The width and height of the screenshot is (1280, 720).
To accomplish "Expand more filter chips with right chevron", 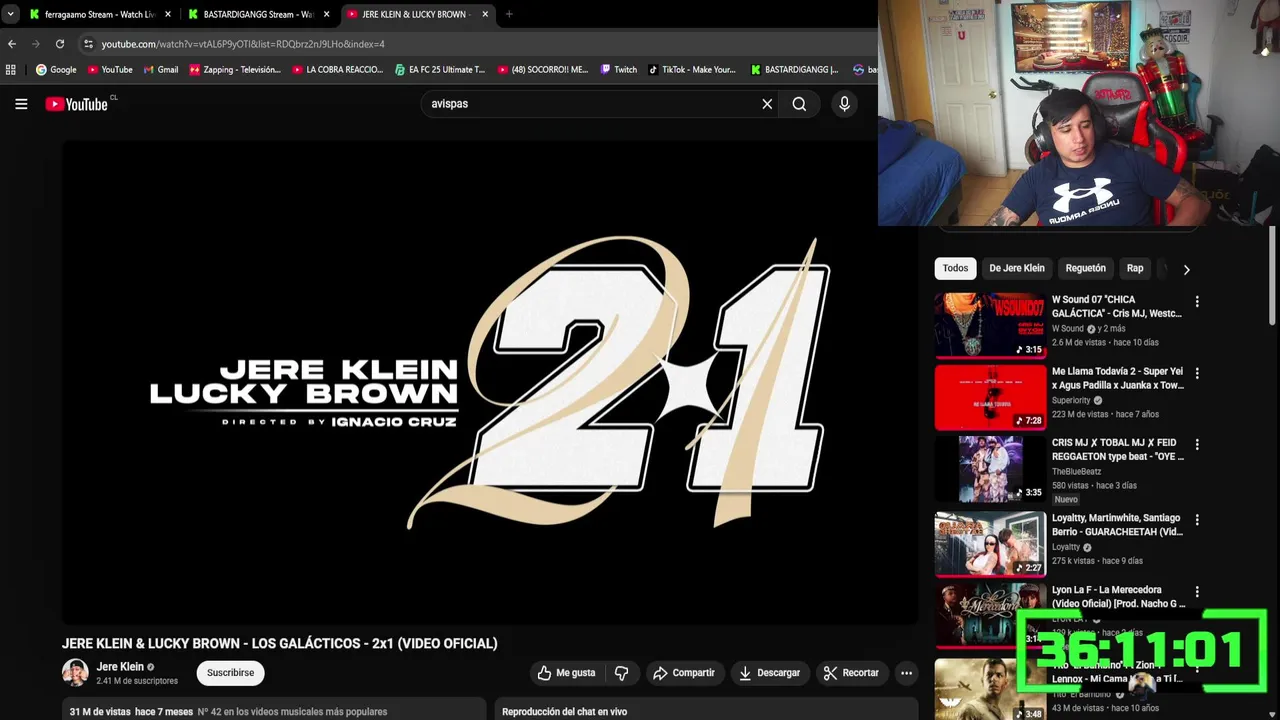I will pos(1186,269).
